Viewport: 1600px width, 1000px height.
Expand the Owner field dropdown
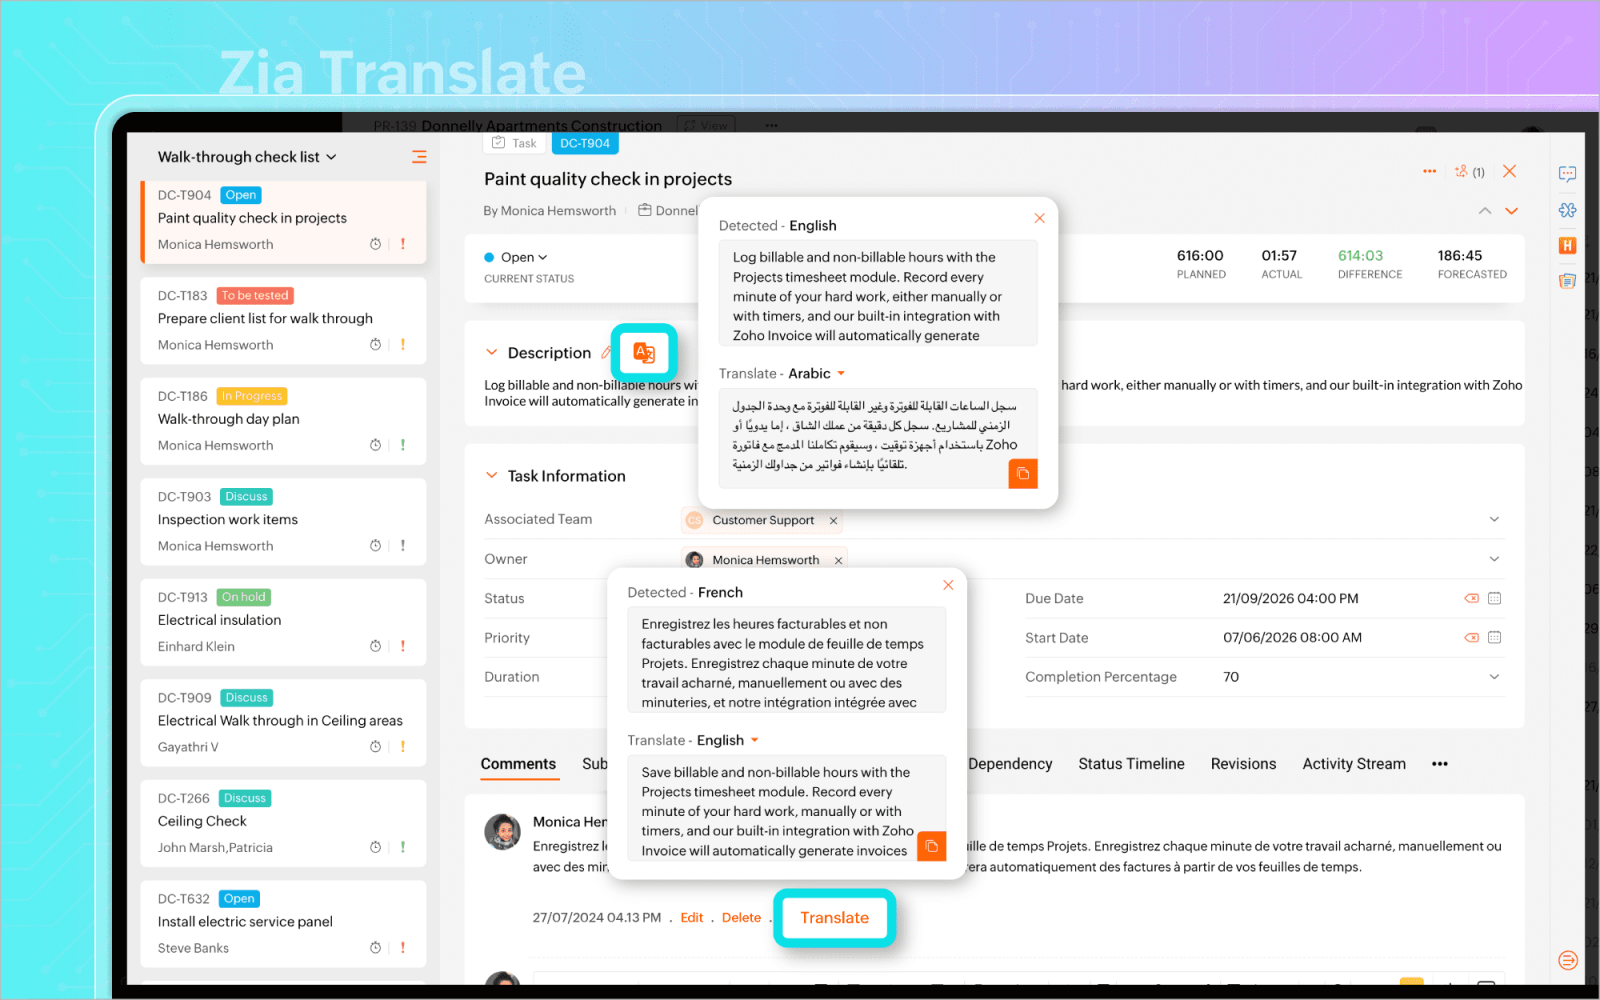(1494, 559)
